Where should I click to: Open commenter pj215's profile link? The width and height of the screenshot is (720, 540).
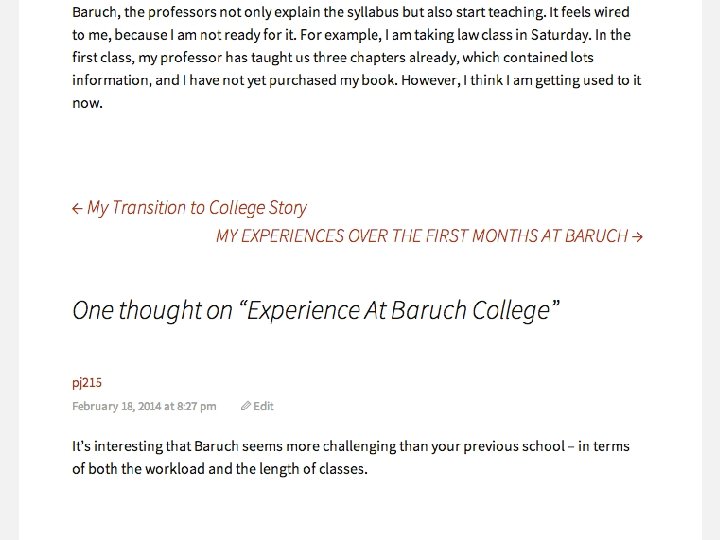tap(87, 382)
